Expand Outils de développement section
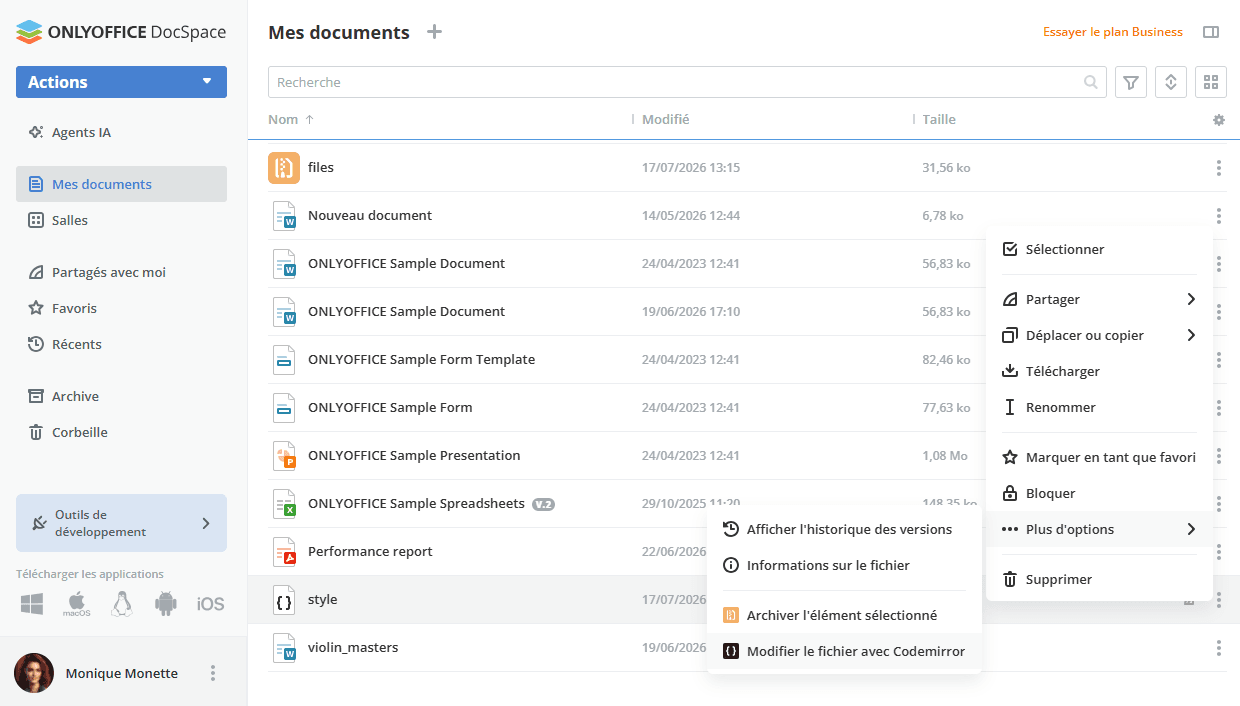1240x706 pixels. 121,523
